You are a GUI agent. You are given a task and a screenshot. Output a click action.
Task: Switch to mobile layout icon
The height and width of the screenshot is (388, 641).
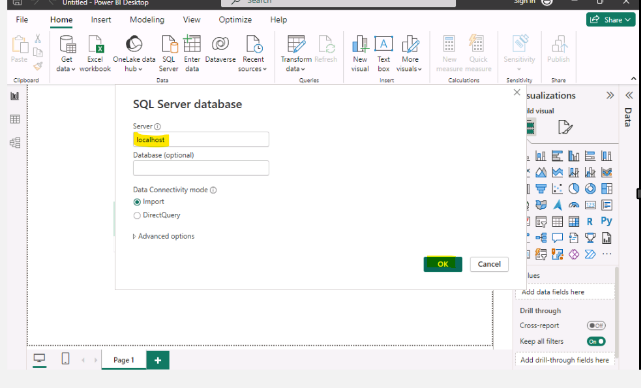(65, 359)
